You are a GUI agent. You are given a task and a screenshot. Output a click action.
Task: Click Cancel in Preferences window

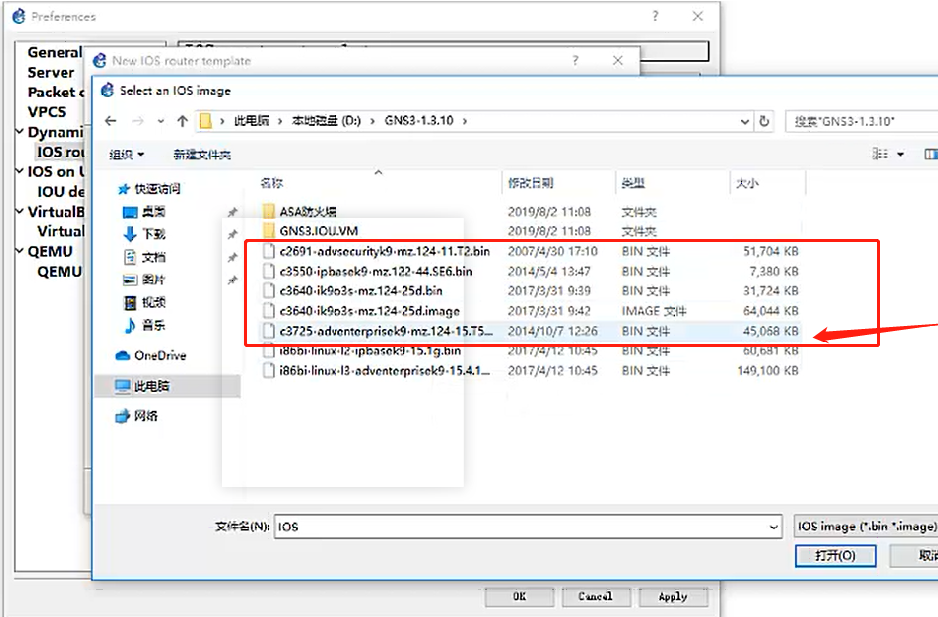pos(595,597)
